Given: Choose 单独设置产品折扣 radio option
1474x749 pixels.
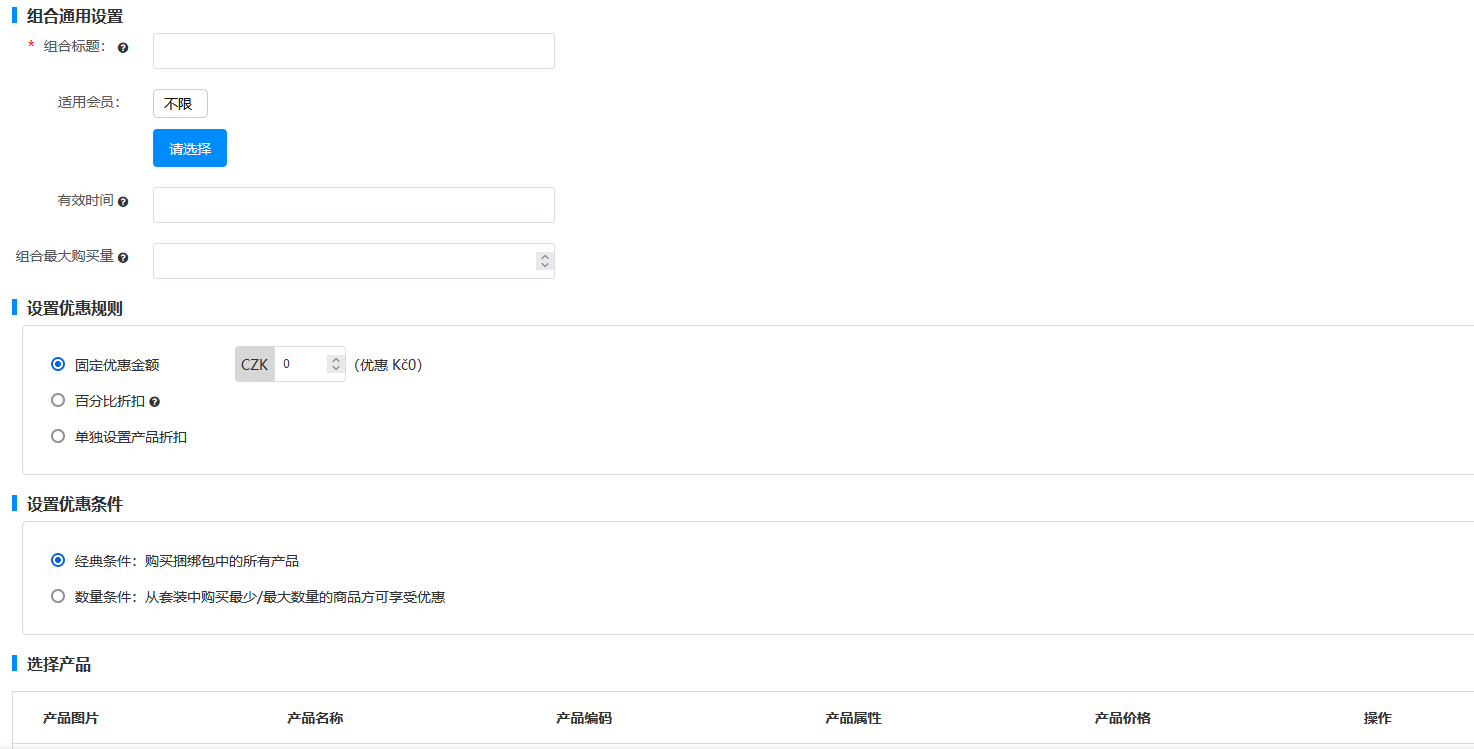Looking at the screenshot, I should pos(58,437).
